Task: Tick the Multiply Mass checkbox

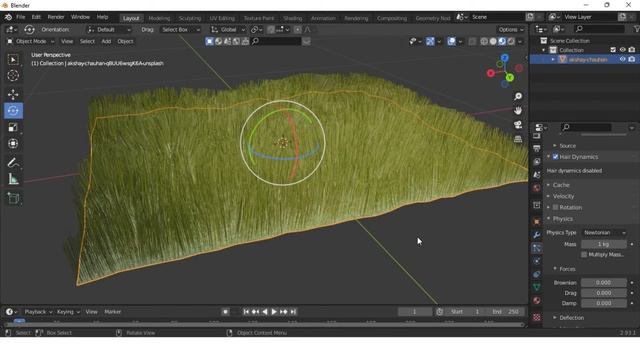Action: [x=584, y=254]
